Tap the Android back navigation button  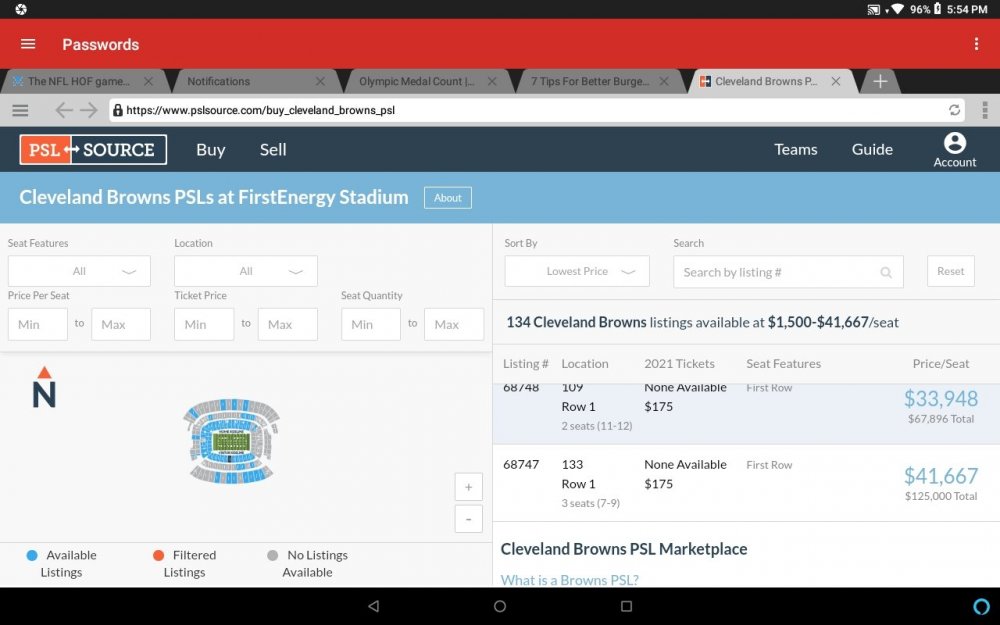point(374,606)
